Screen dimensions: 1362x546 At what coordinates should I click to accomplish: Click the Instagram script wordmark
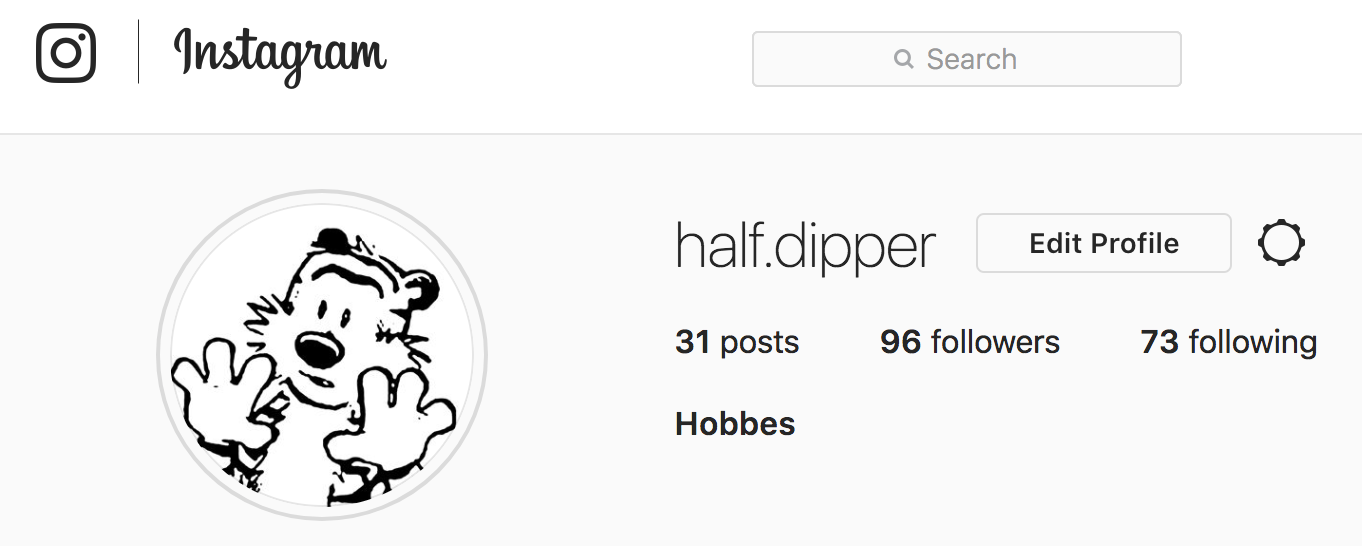[x=280, y=56]
